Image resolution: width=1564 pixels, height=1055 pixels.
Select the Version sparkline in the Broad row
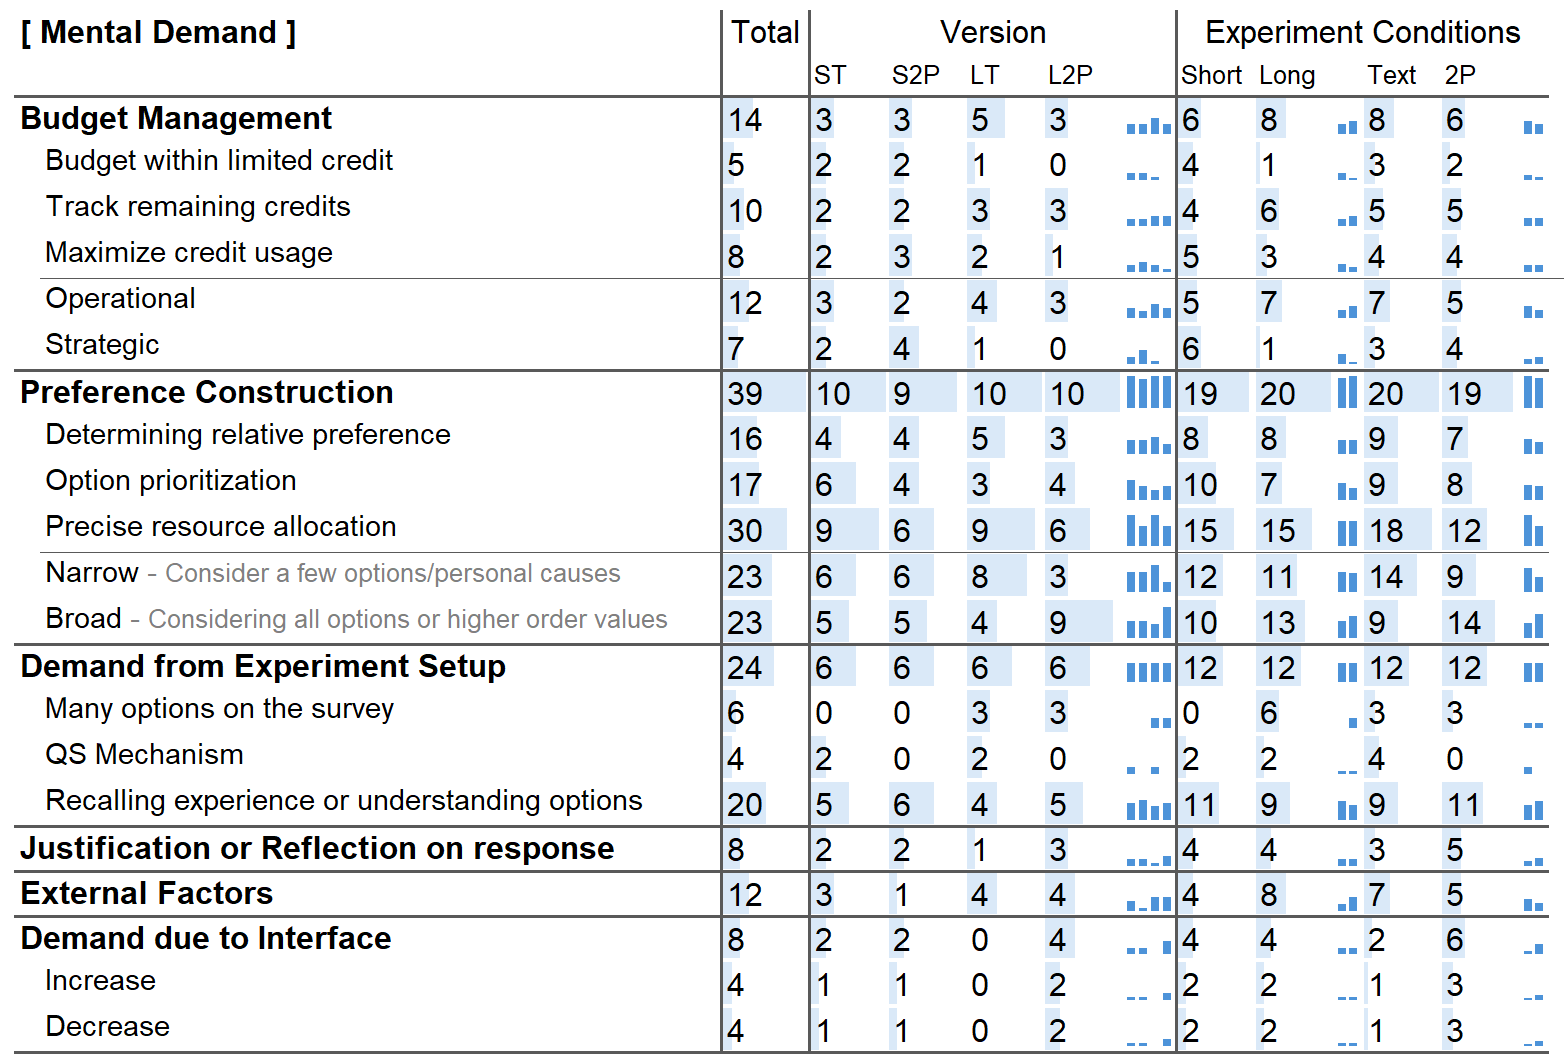(1148, 624)
